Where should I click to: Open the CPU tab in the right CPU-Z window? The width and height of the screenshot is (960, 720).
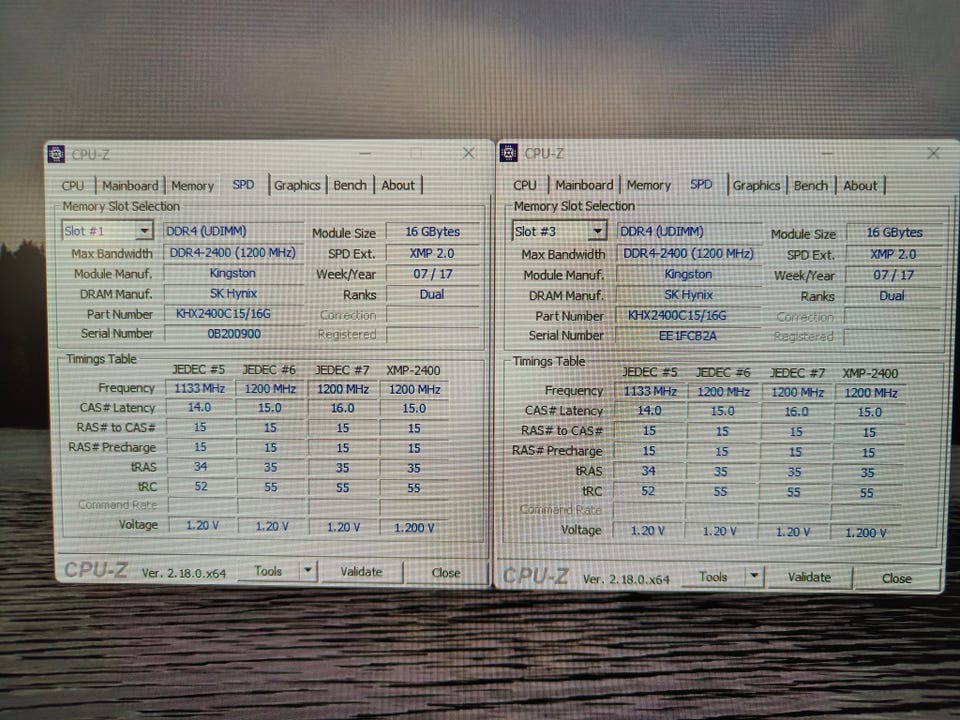pos(525,185)
